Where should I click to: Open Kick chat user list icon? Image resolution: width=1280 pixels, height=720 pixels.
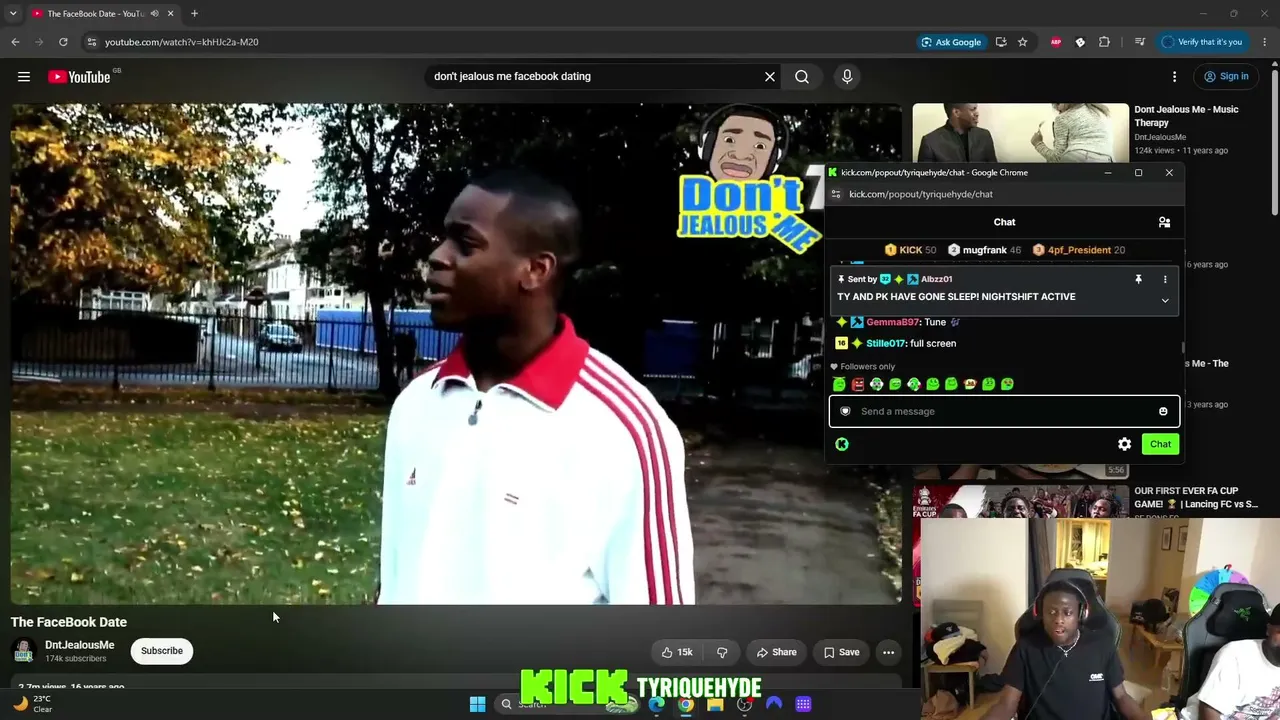(x=1164, y=222)
